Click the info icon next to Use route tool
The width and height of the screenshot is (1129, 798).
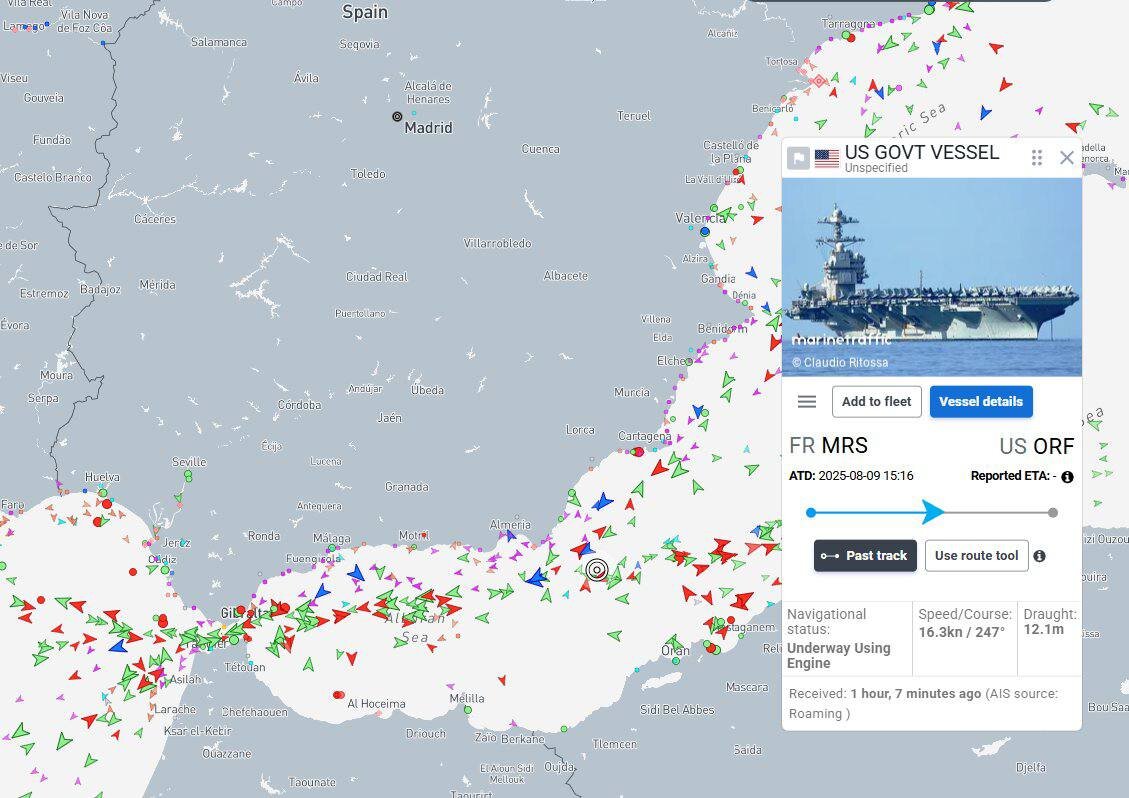click(1040, 556)
